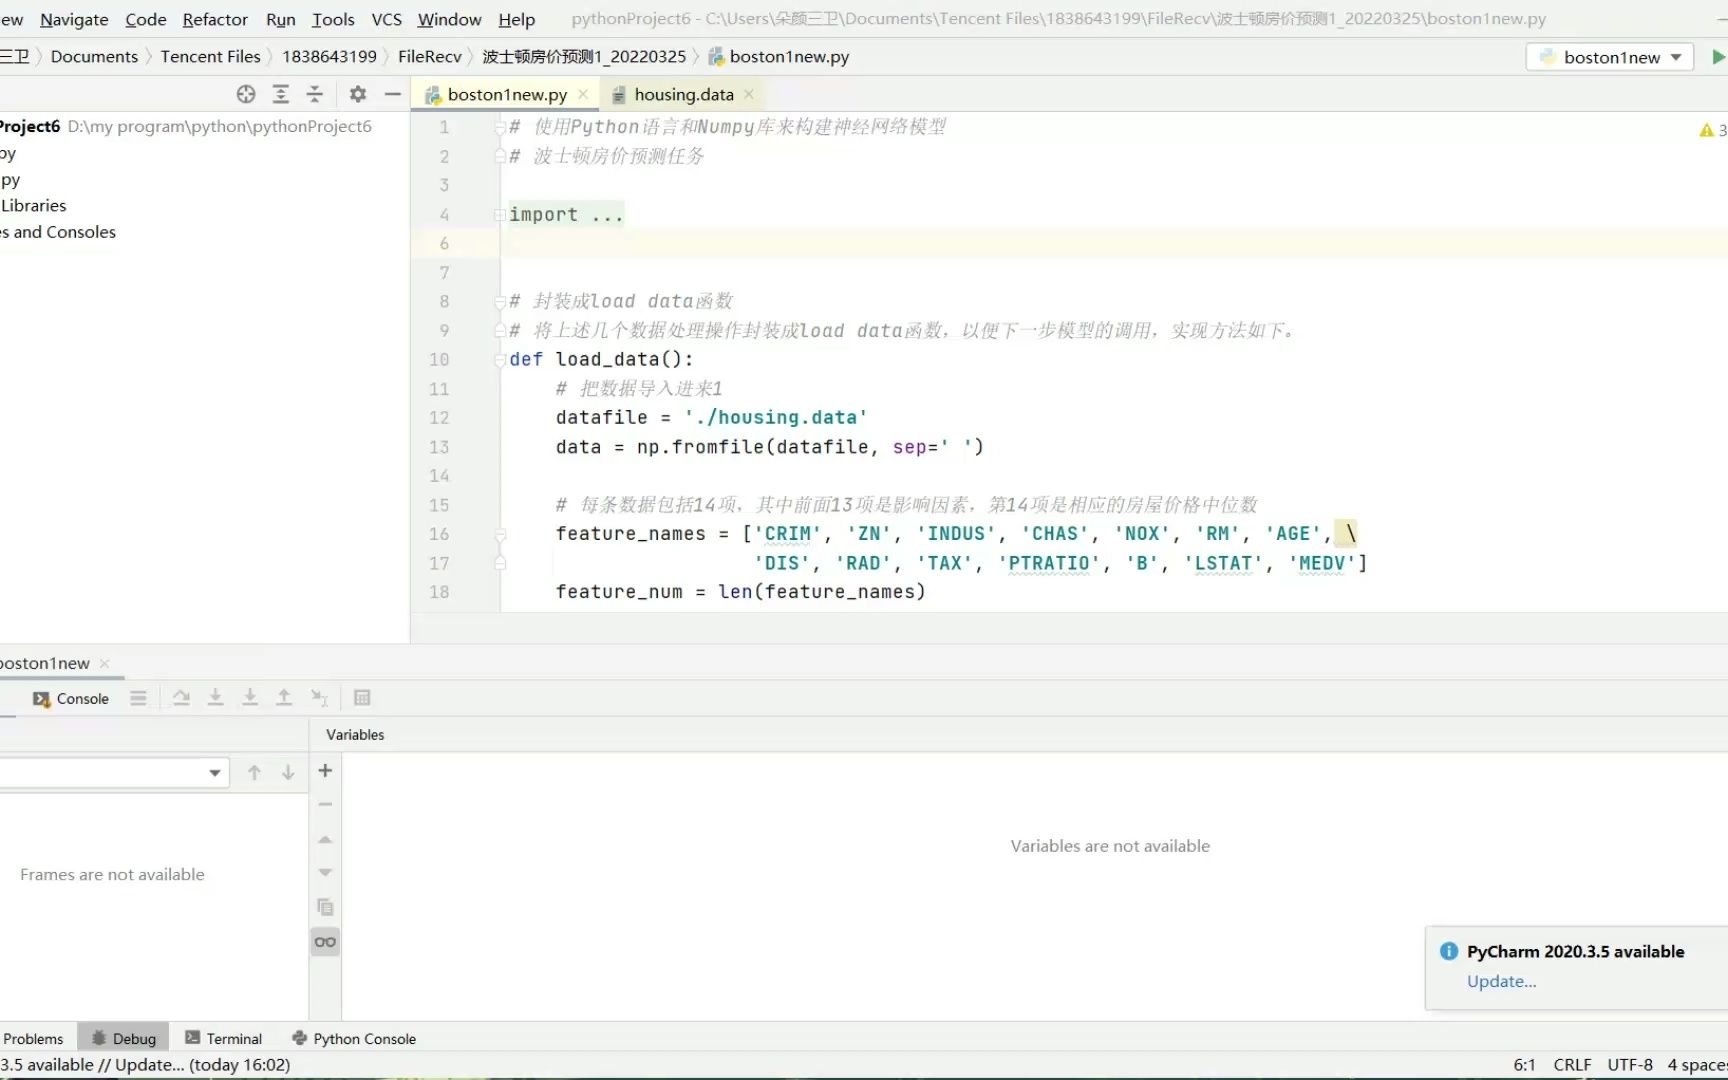Open the Help menu

point(517,19)
